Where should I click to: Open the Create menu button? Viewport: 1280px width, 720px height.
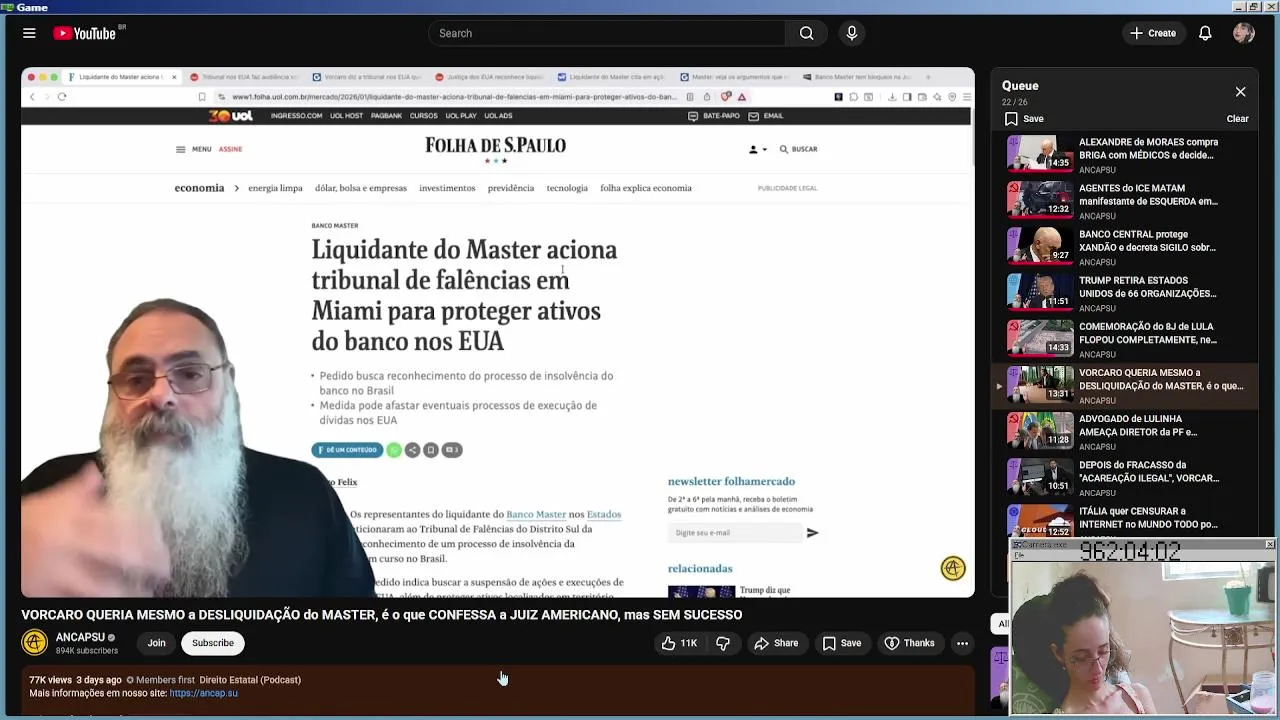[x=1153, y=33]
